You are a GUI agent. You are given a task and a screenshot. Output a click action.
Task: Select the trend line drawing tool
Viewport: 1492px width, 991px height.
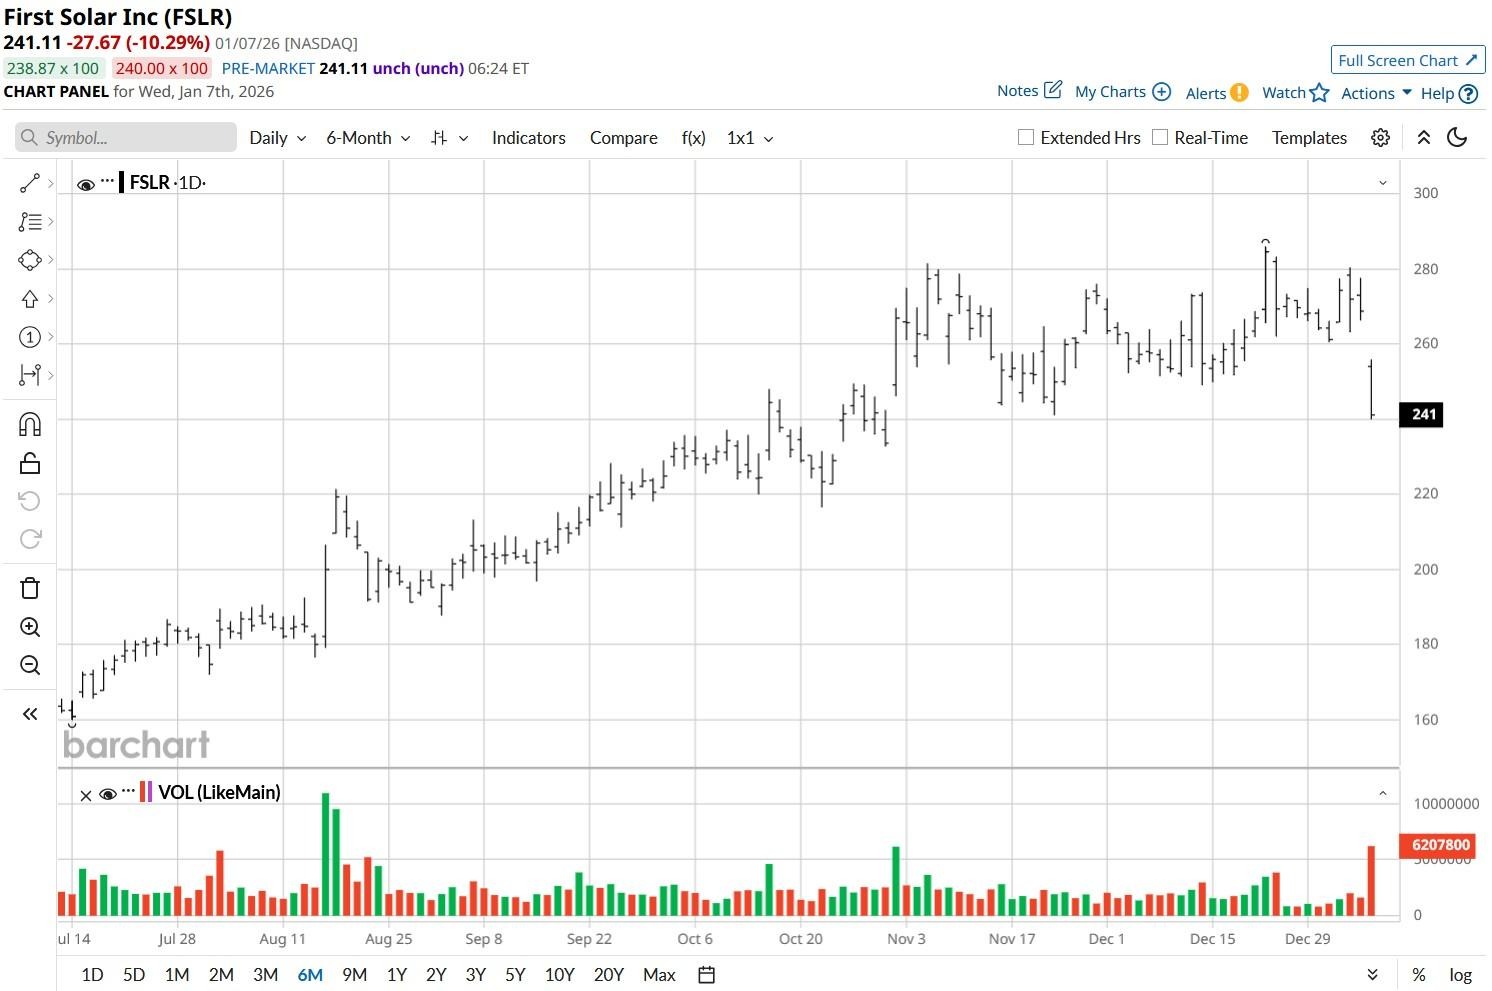(30, 183)
